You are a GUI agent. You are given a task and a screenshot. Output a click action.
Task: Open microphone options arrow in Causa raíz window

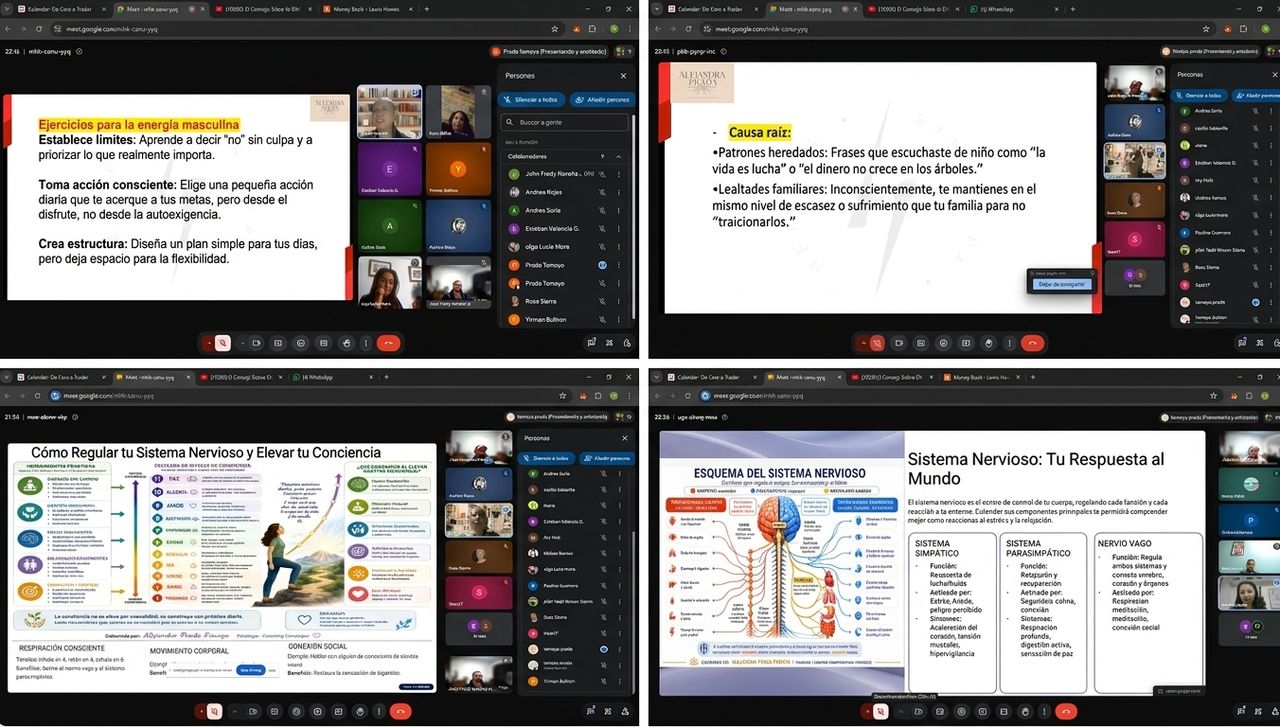[862, 343]
